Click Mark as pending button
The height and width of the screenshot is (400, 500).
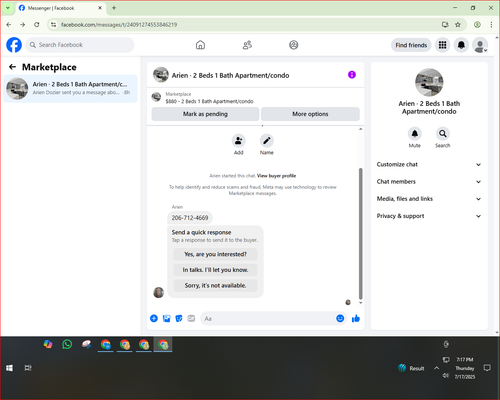(205, 114)
